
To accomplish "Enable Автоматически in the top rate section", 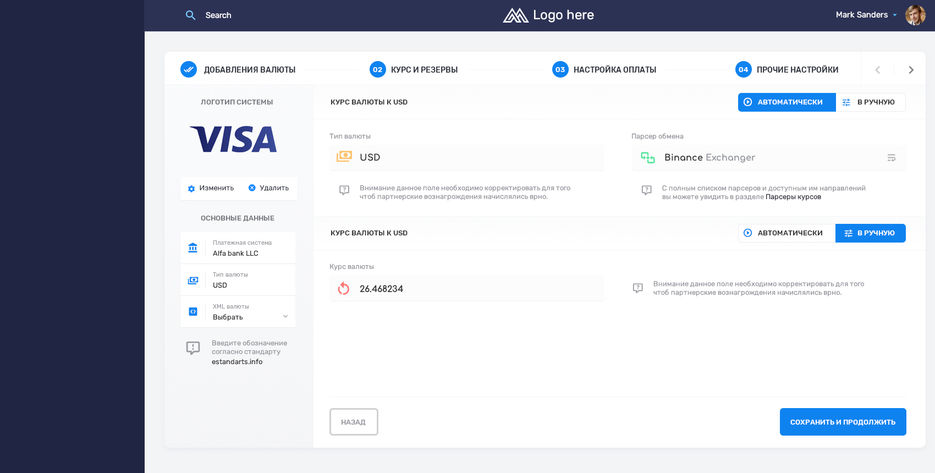I will (x=787, y=102).
